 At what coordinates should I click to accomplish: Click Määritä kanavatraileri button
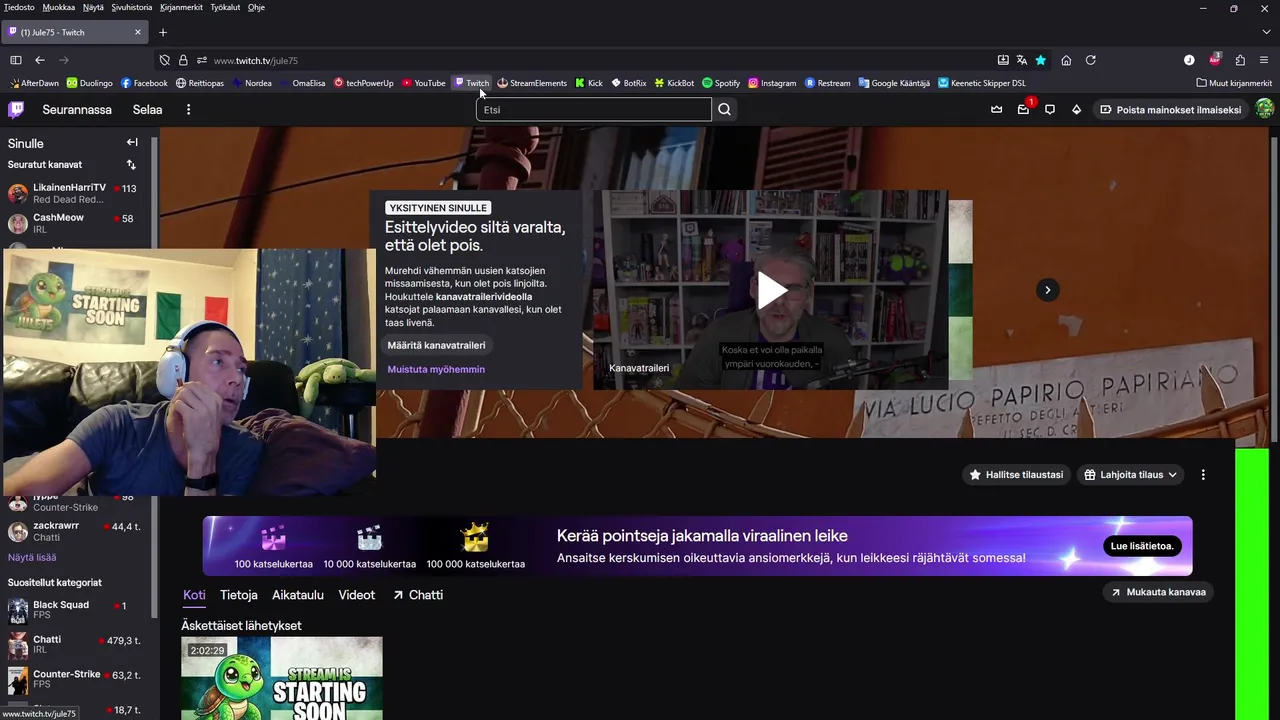pyautogui.click(x=437, y=345)
